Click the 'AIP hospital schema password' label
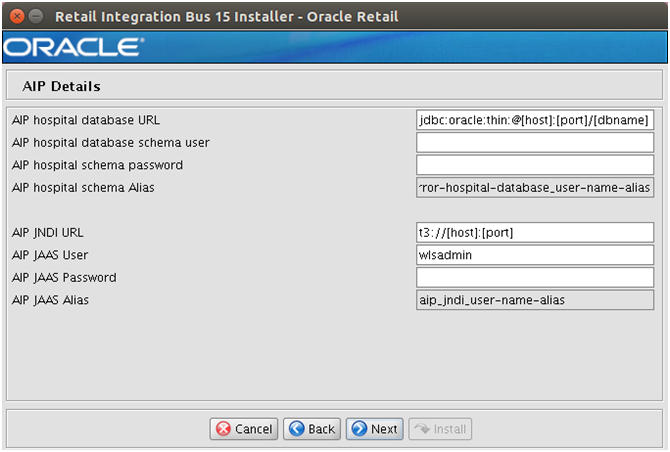670x452 pixels. tap(97, 165)
